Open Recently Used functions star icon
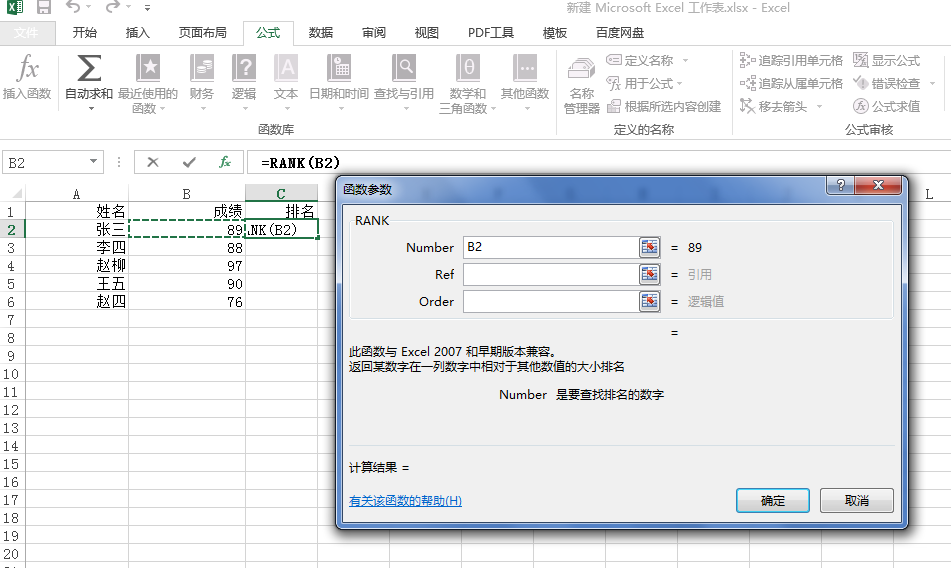Viewport: 951px width, 568px height. click(x=147, y=68)
